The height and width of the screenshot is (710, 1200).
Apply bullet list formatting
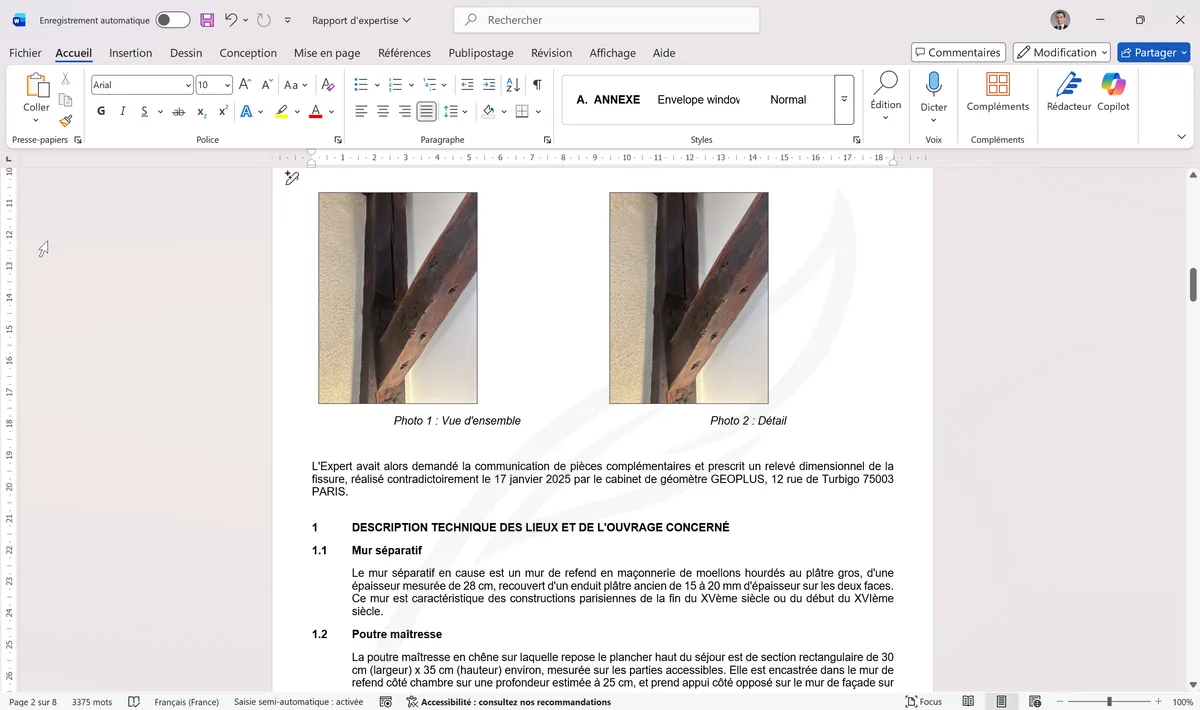point(359,85)
